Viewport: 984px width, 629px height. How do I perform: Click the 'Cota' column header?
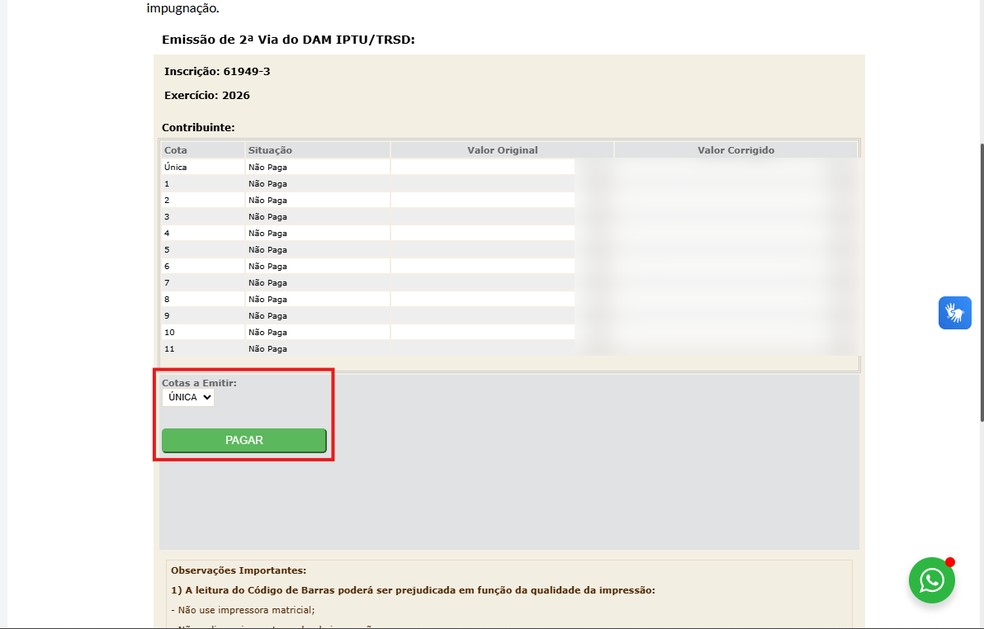click(x=202, y=150)
